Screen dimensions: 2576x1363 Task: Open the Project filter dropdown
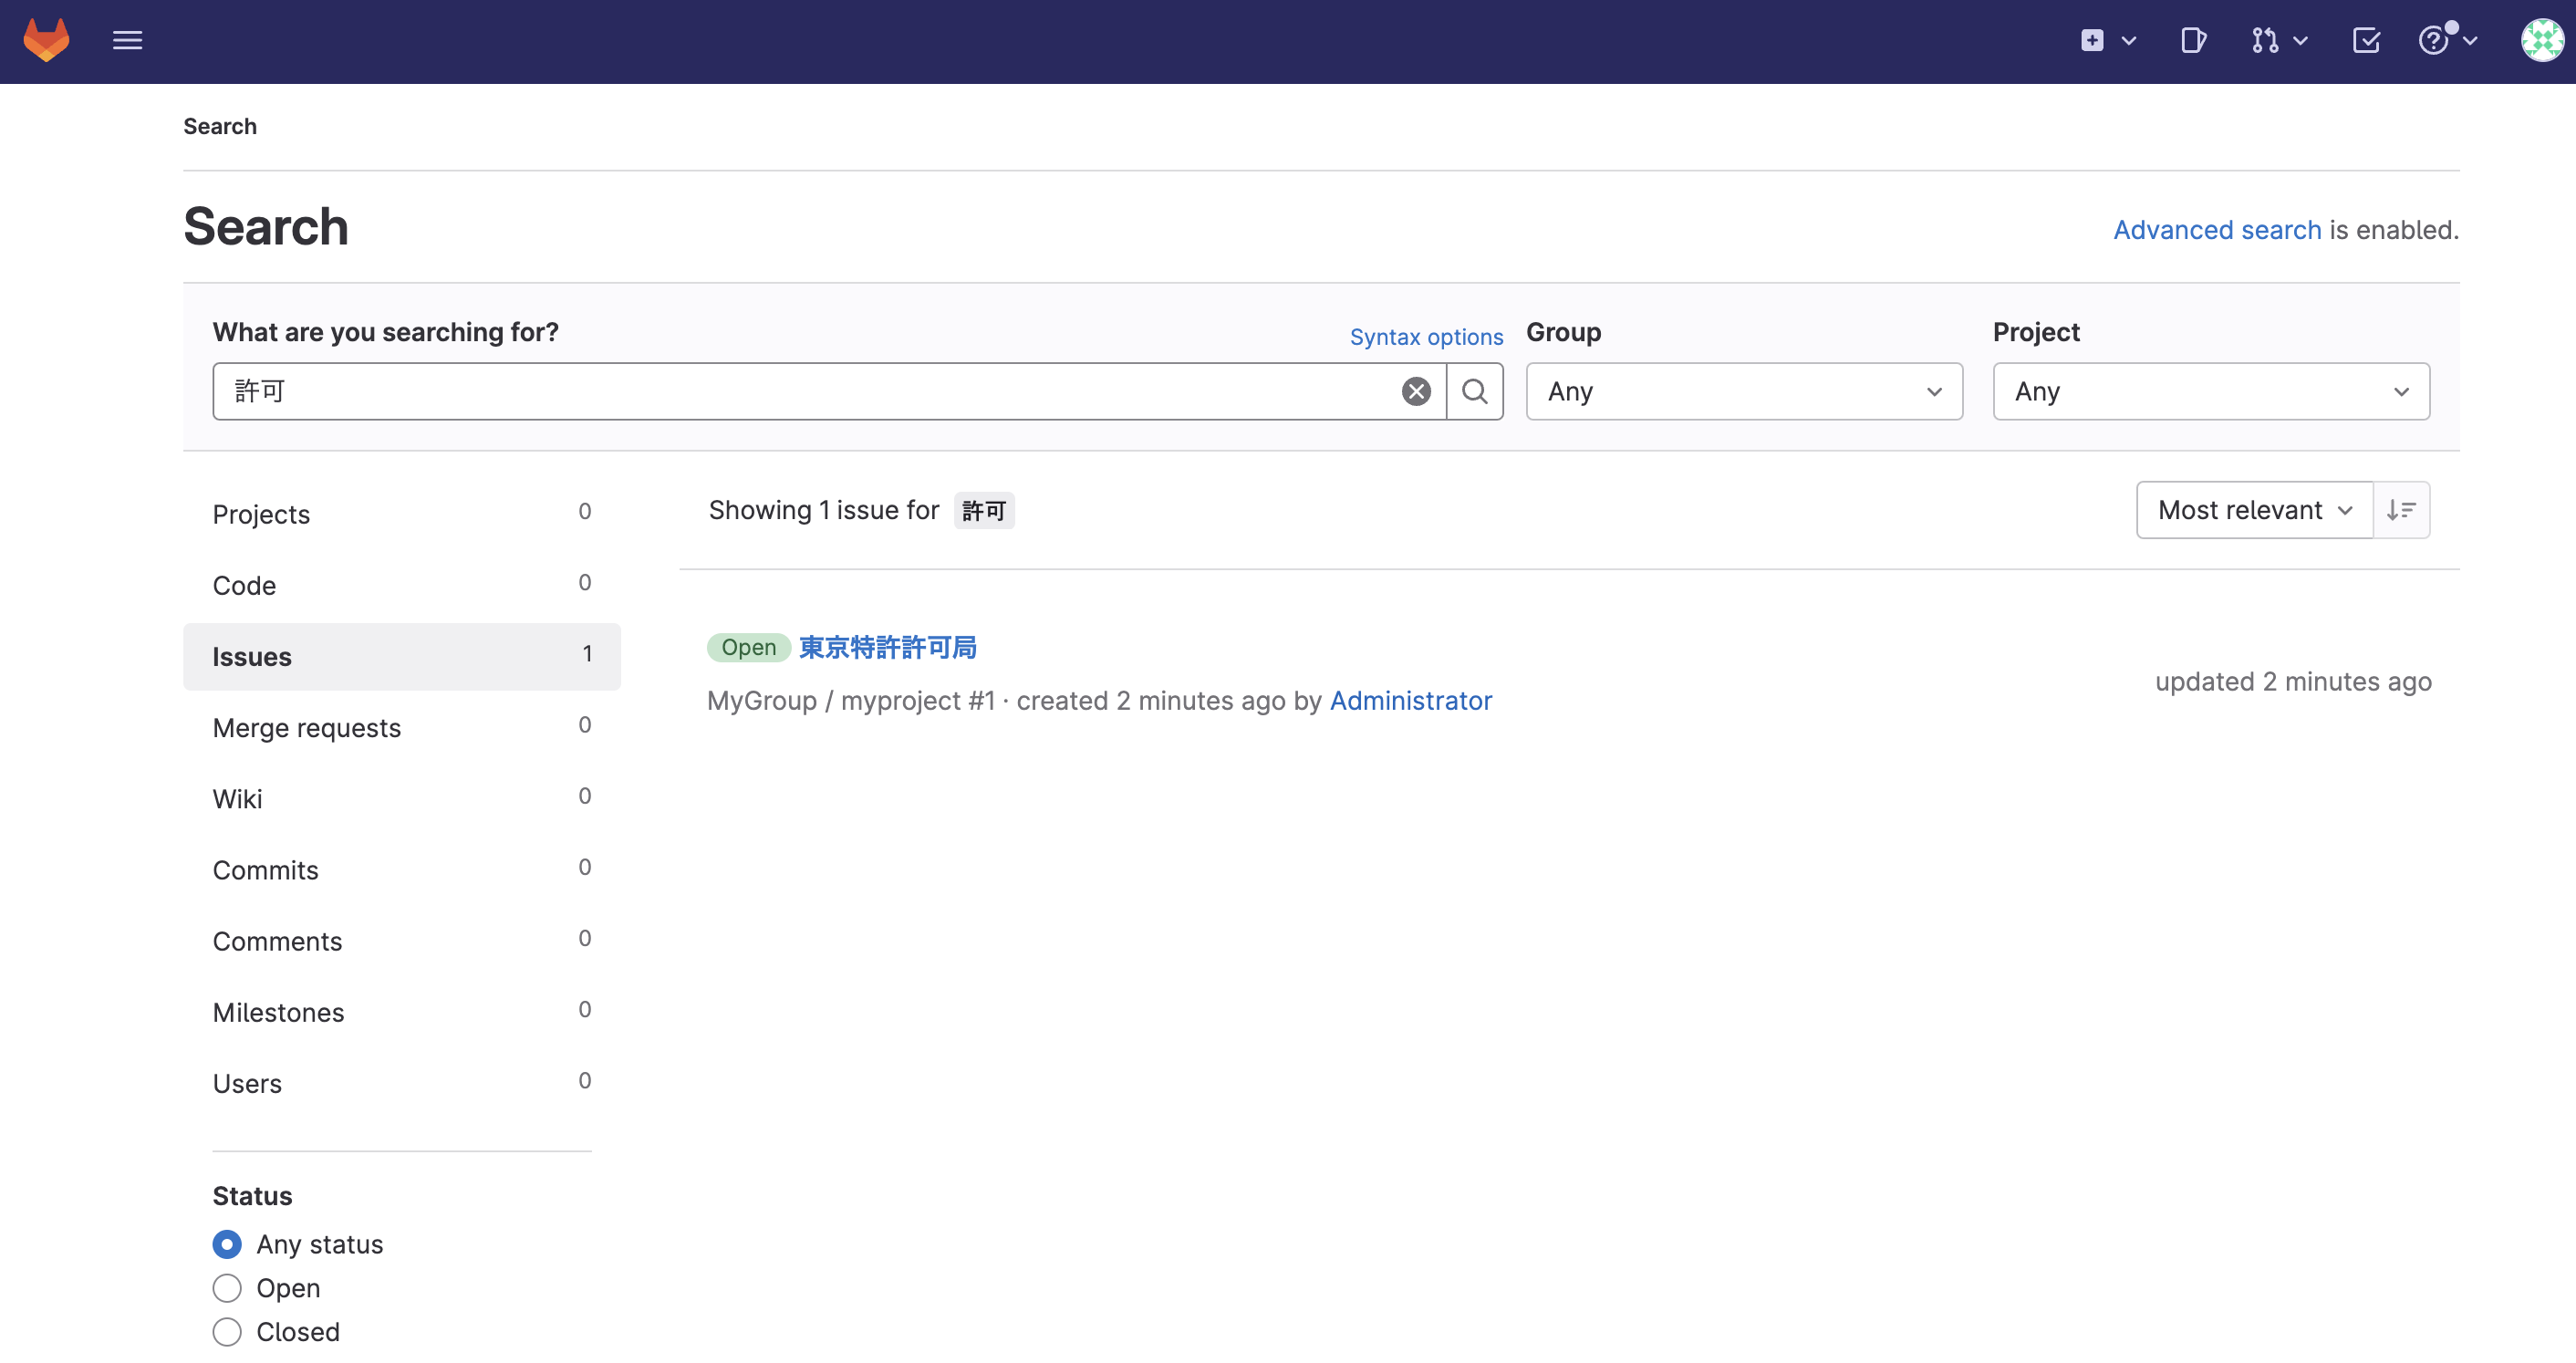click(x=2210, y=391)
